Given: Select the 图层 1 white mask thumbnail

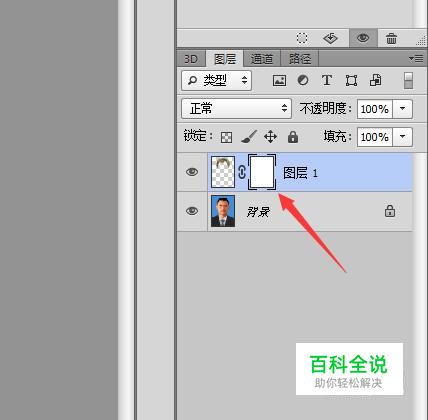Looking at the screenshot, I should pos(262,172).
